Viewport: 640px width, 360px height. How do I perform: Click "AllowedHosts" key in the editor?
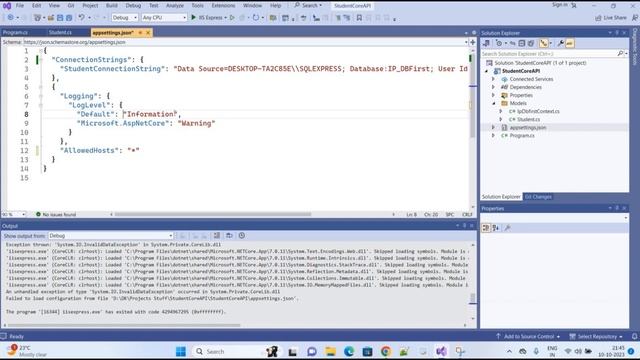[90, 150]
